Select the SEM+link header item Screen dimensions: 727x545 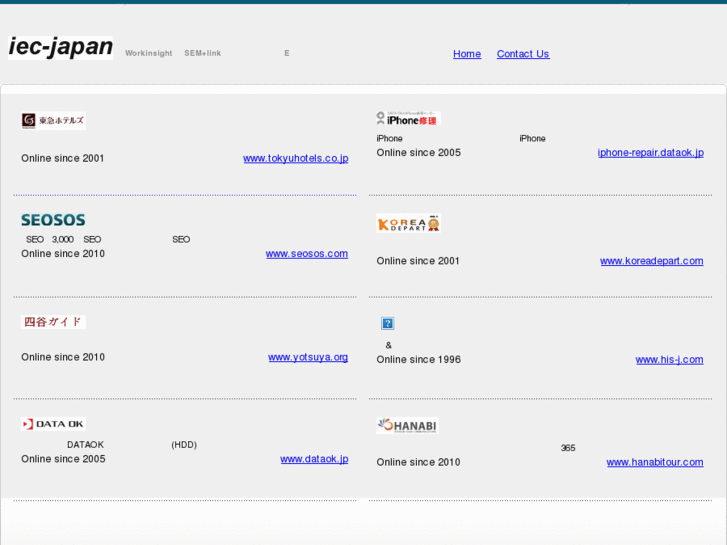pos(203,53)
